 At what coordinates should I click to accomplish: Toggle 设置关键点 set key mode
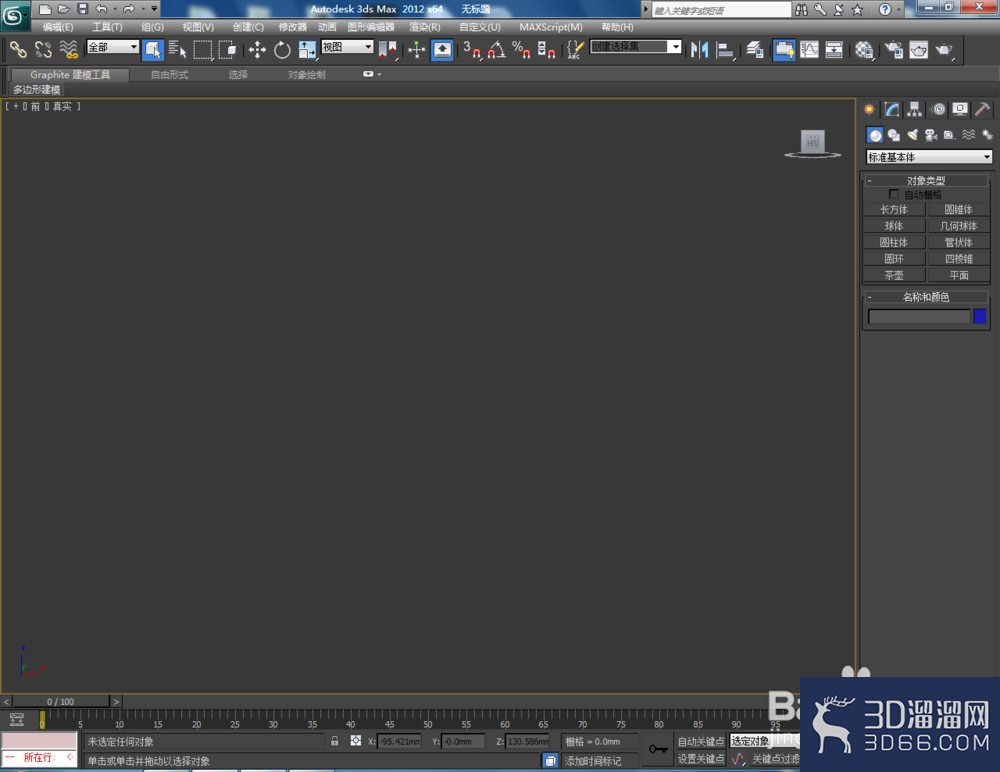coord(701,759)
